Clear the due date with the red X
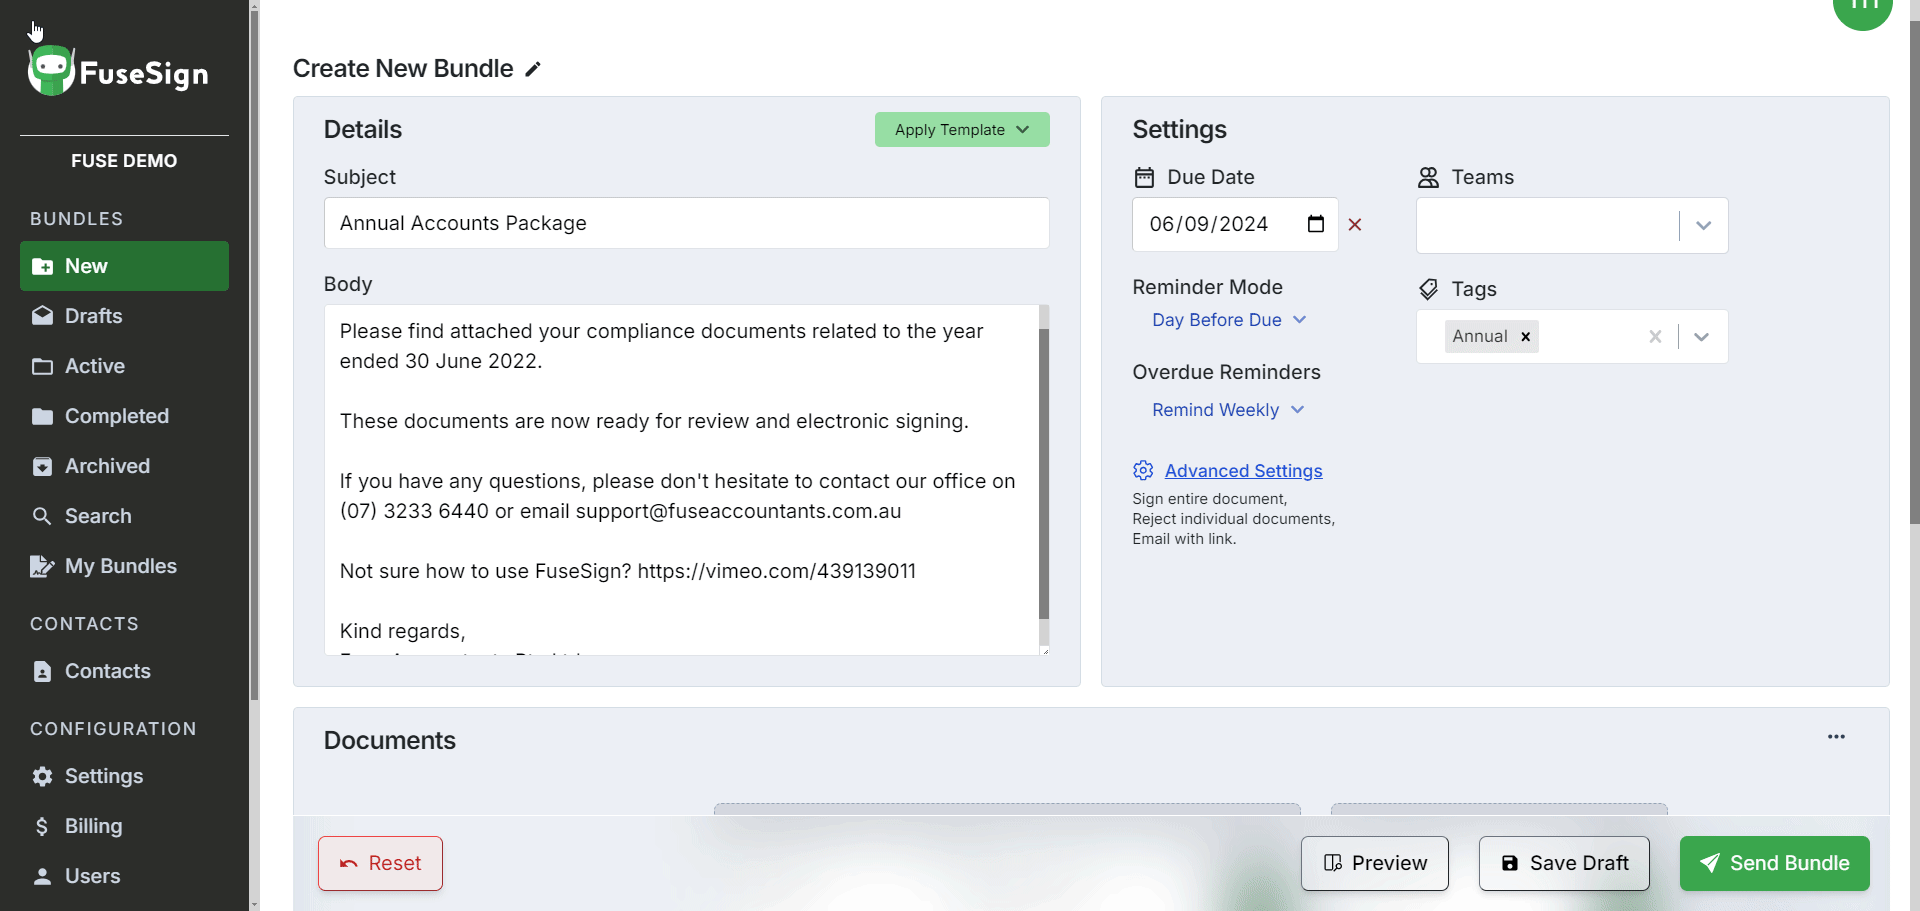Image resolution: width=1920 pixels, height=911 pixels. point(1355,225)
